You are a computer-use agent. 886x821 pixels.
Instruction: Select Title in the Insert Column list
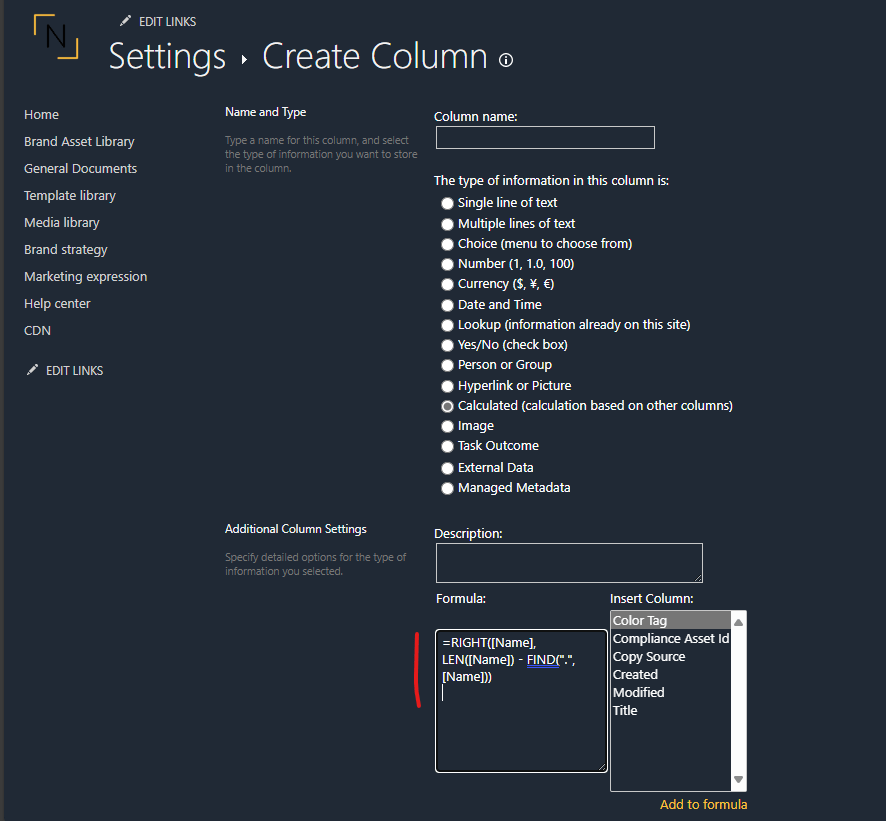[625, 710]
